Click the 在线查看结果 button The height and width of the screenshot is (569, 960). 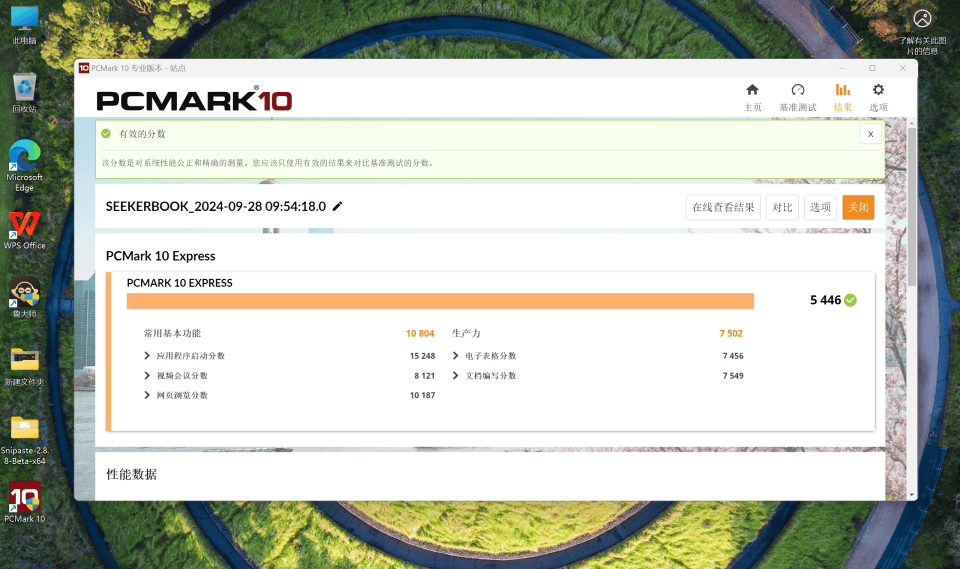point(723,207)
